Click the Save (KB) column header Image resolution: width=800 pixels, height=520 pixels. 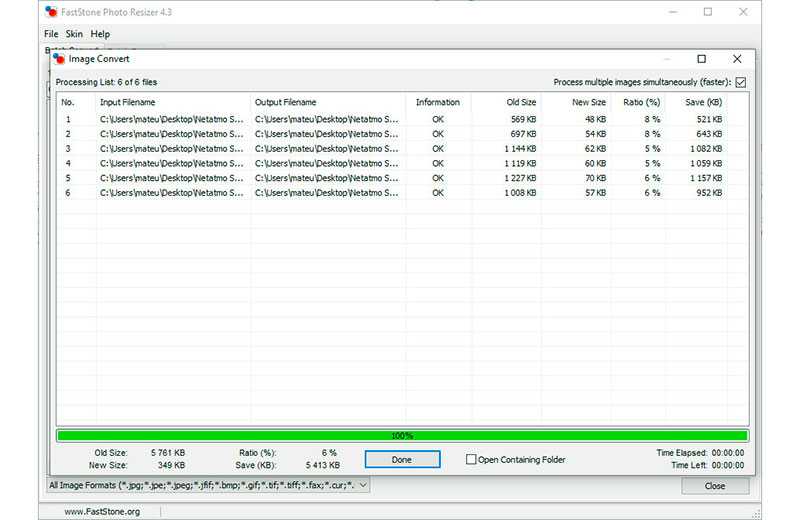click(704, 102)
